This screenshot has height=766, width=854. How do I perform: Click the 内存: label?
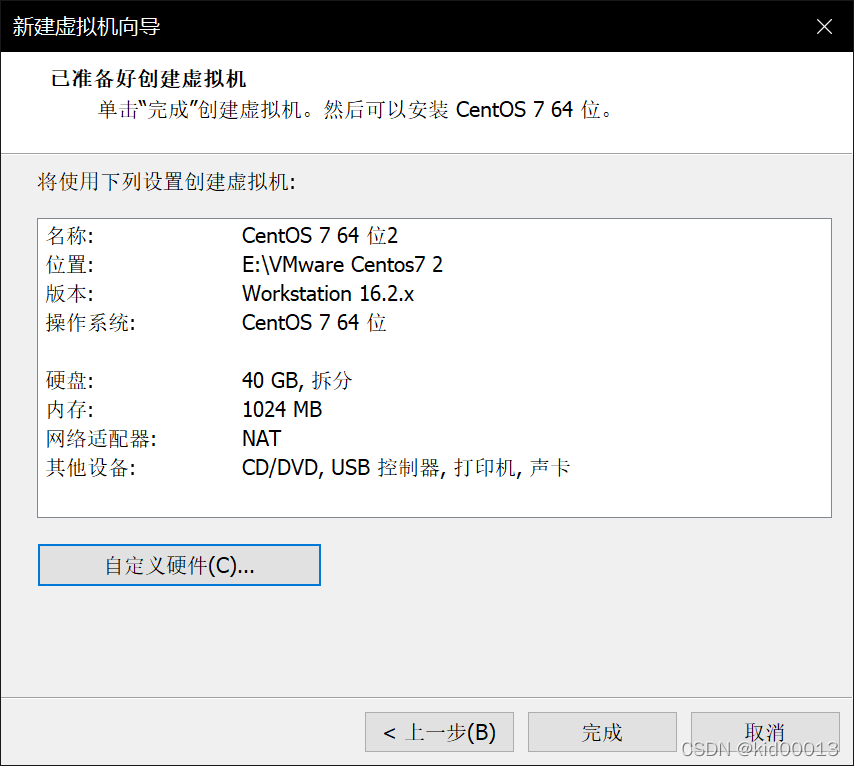pos(70,410)
